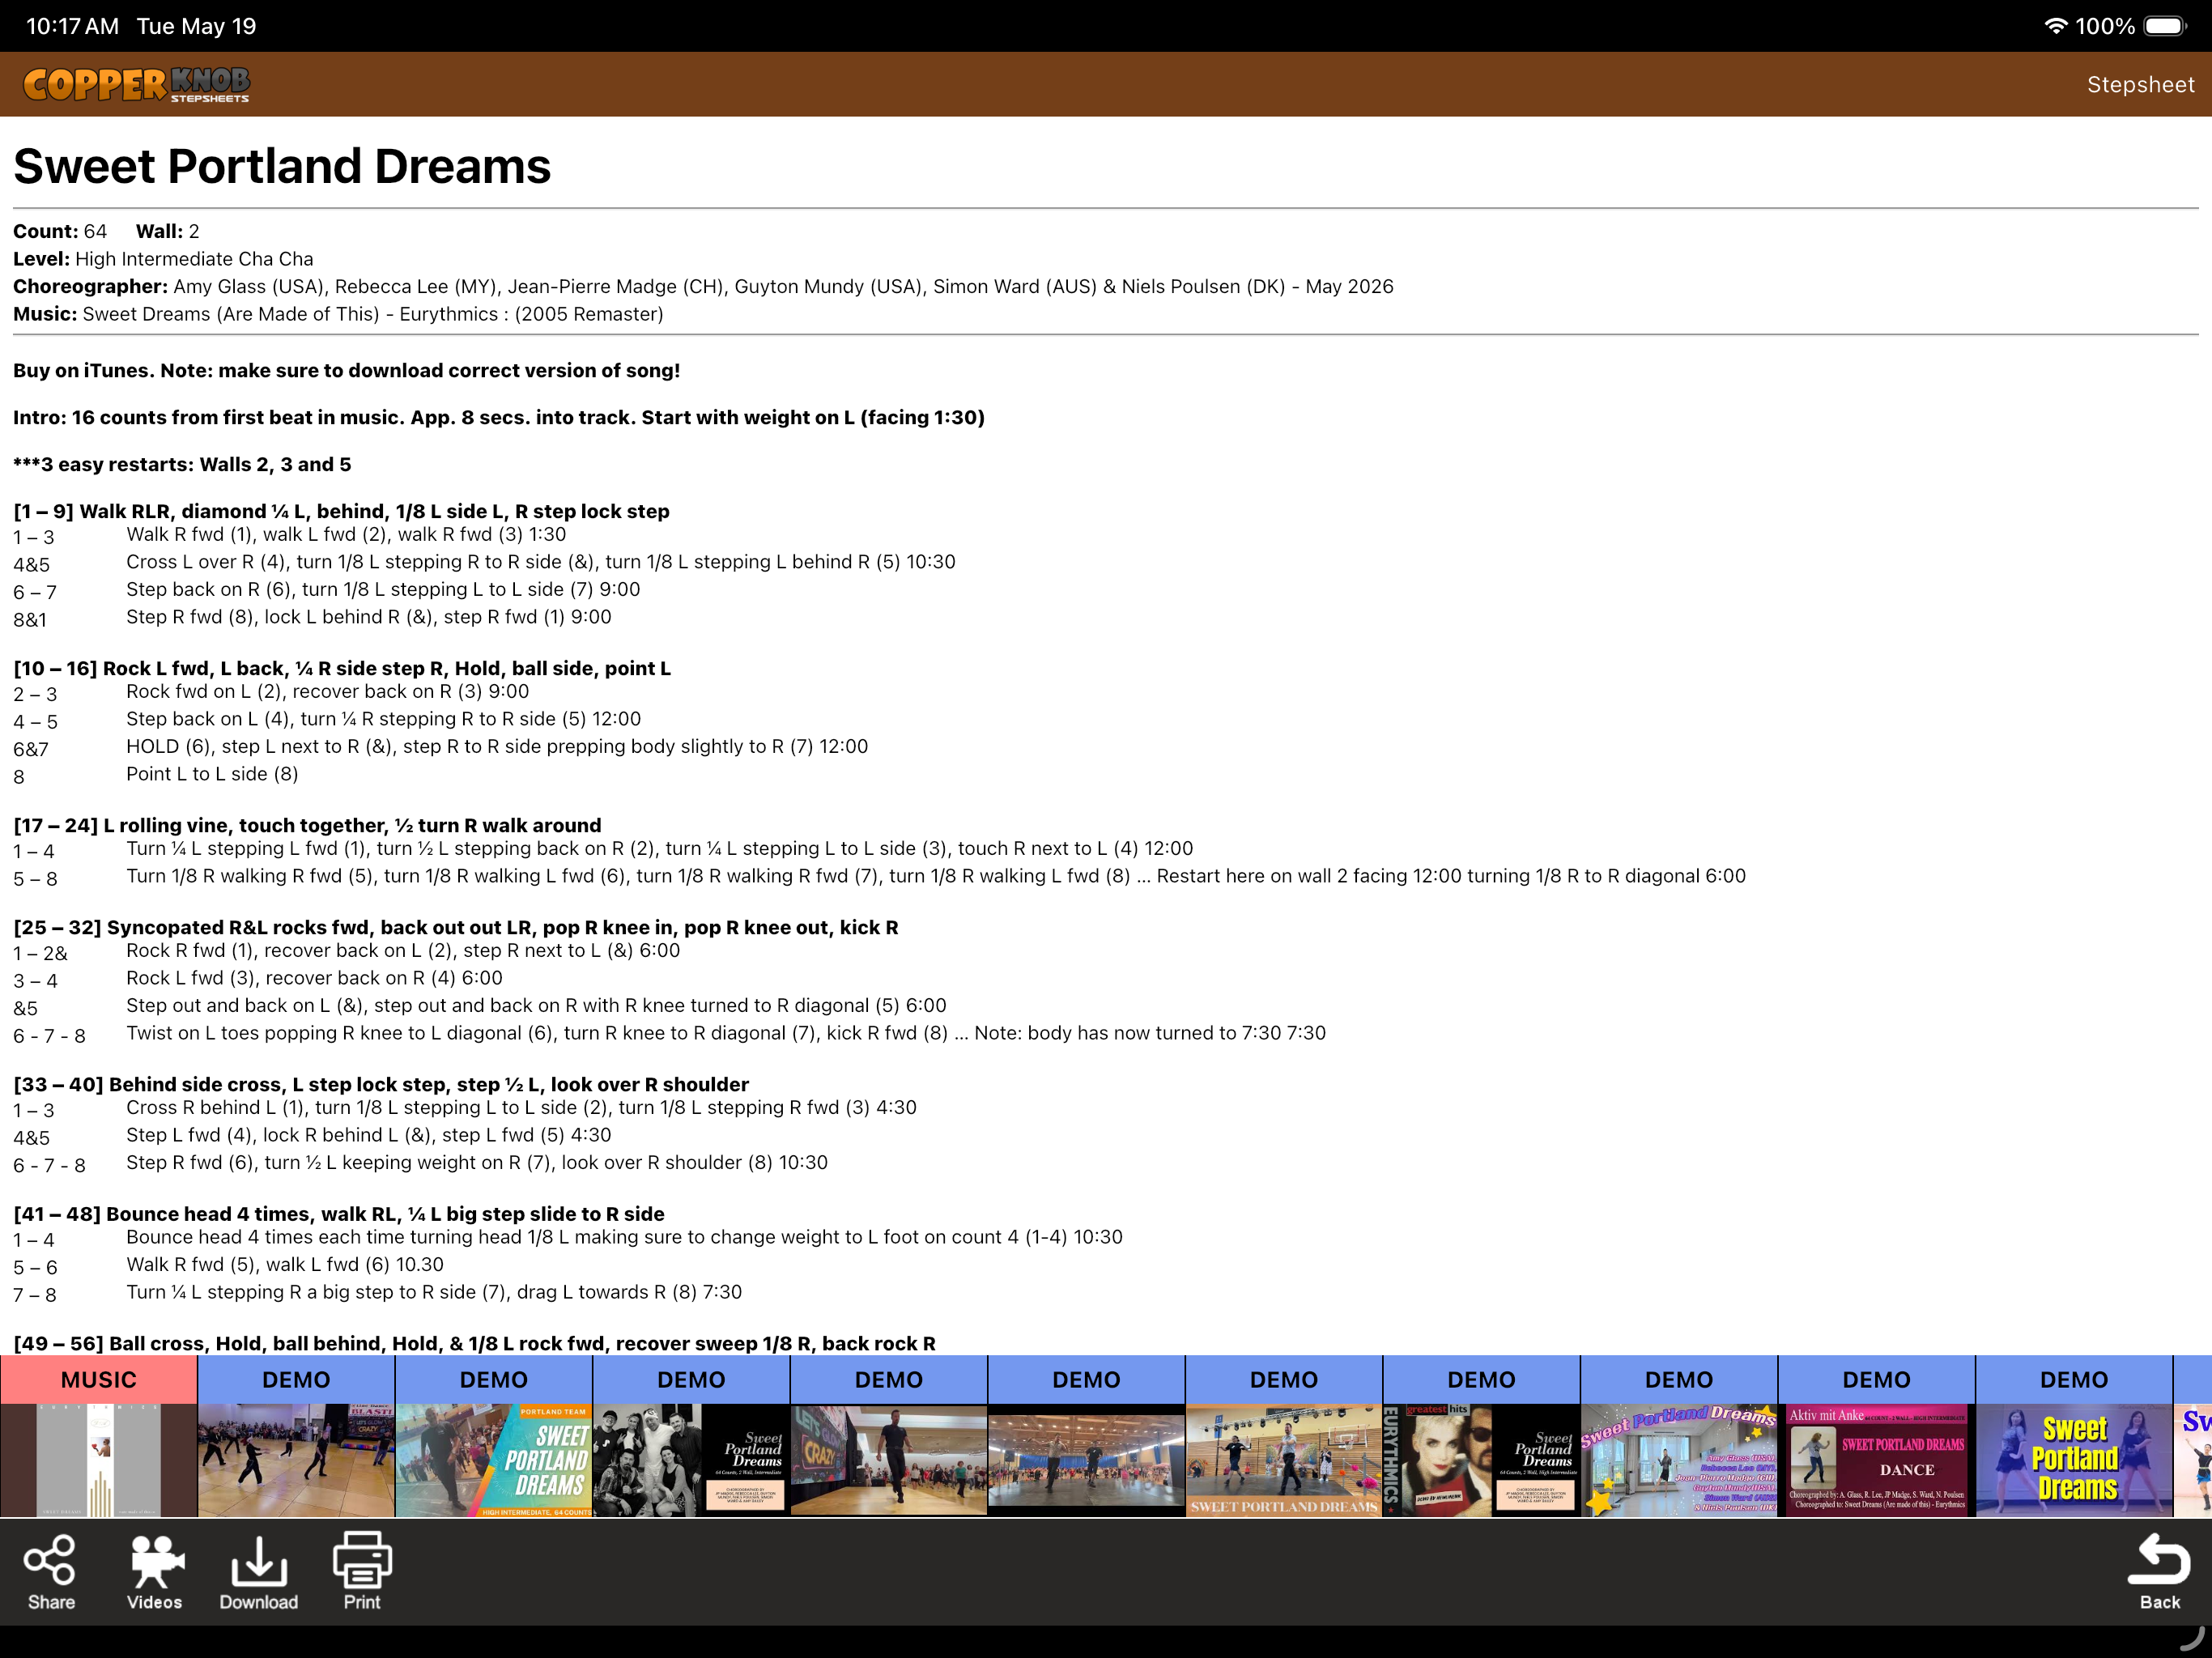
Task: Tap the [1 – 9] Walk RLR section heading
Action: click(341, 511)
